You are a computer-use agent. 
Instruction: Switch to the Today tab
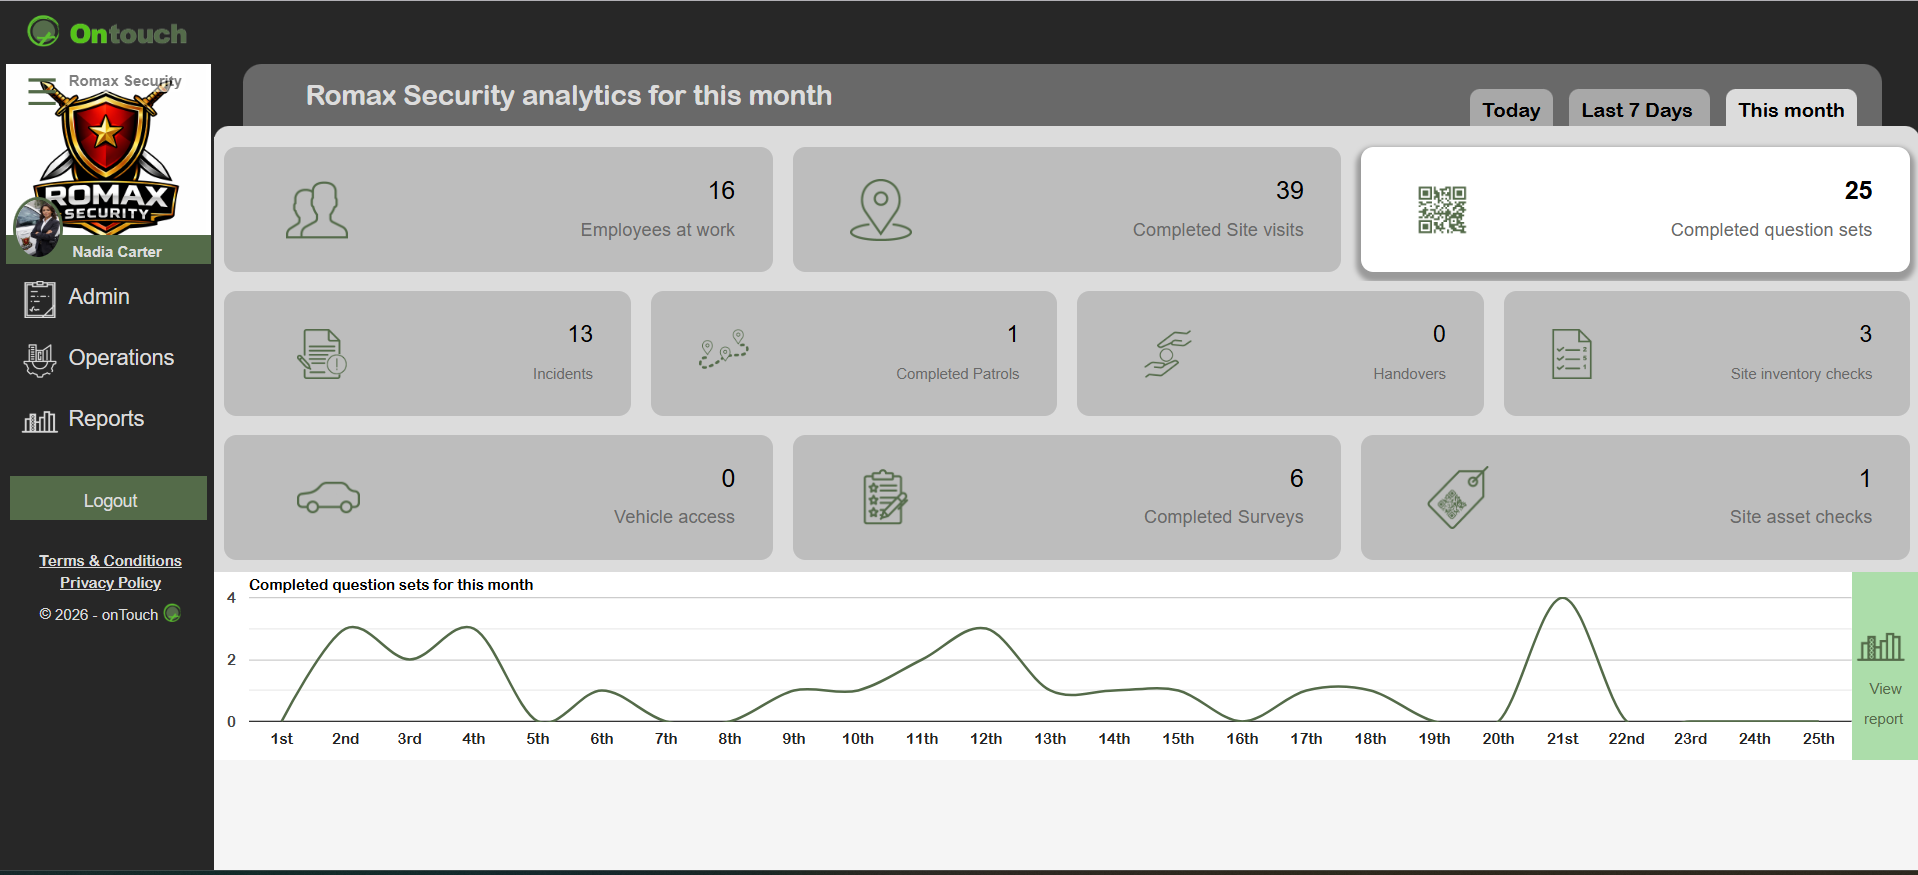coord(1510,110)
